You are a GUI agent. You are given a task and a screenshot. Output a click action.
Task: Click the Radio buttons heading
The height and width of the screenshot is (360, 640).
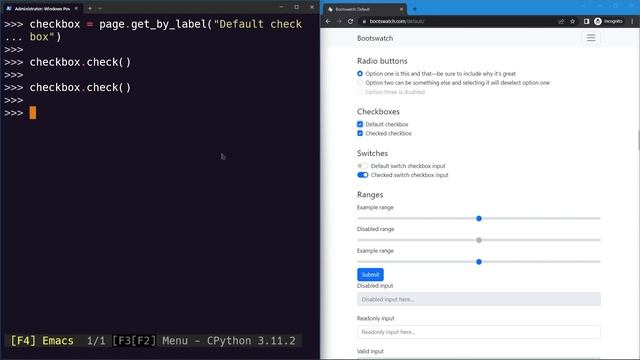(x=382, y=61)
